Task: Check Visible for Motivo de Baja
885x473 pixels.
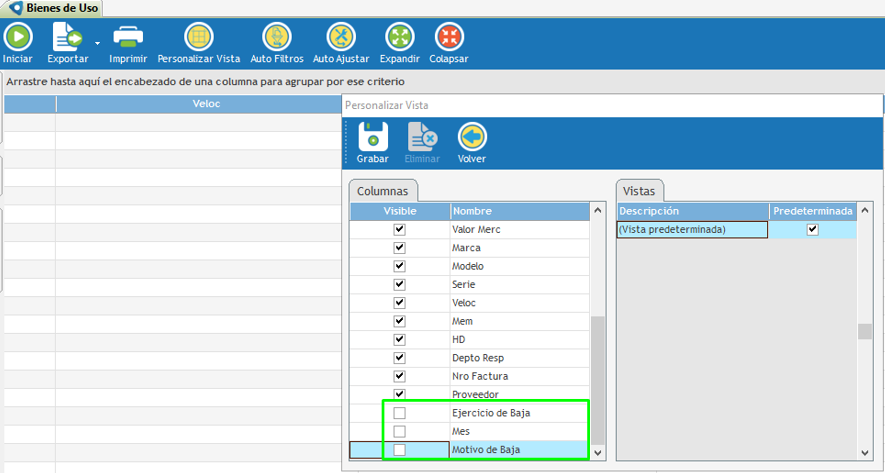Action: (x=400, y=450)
